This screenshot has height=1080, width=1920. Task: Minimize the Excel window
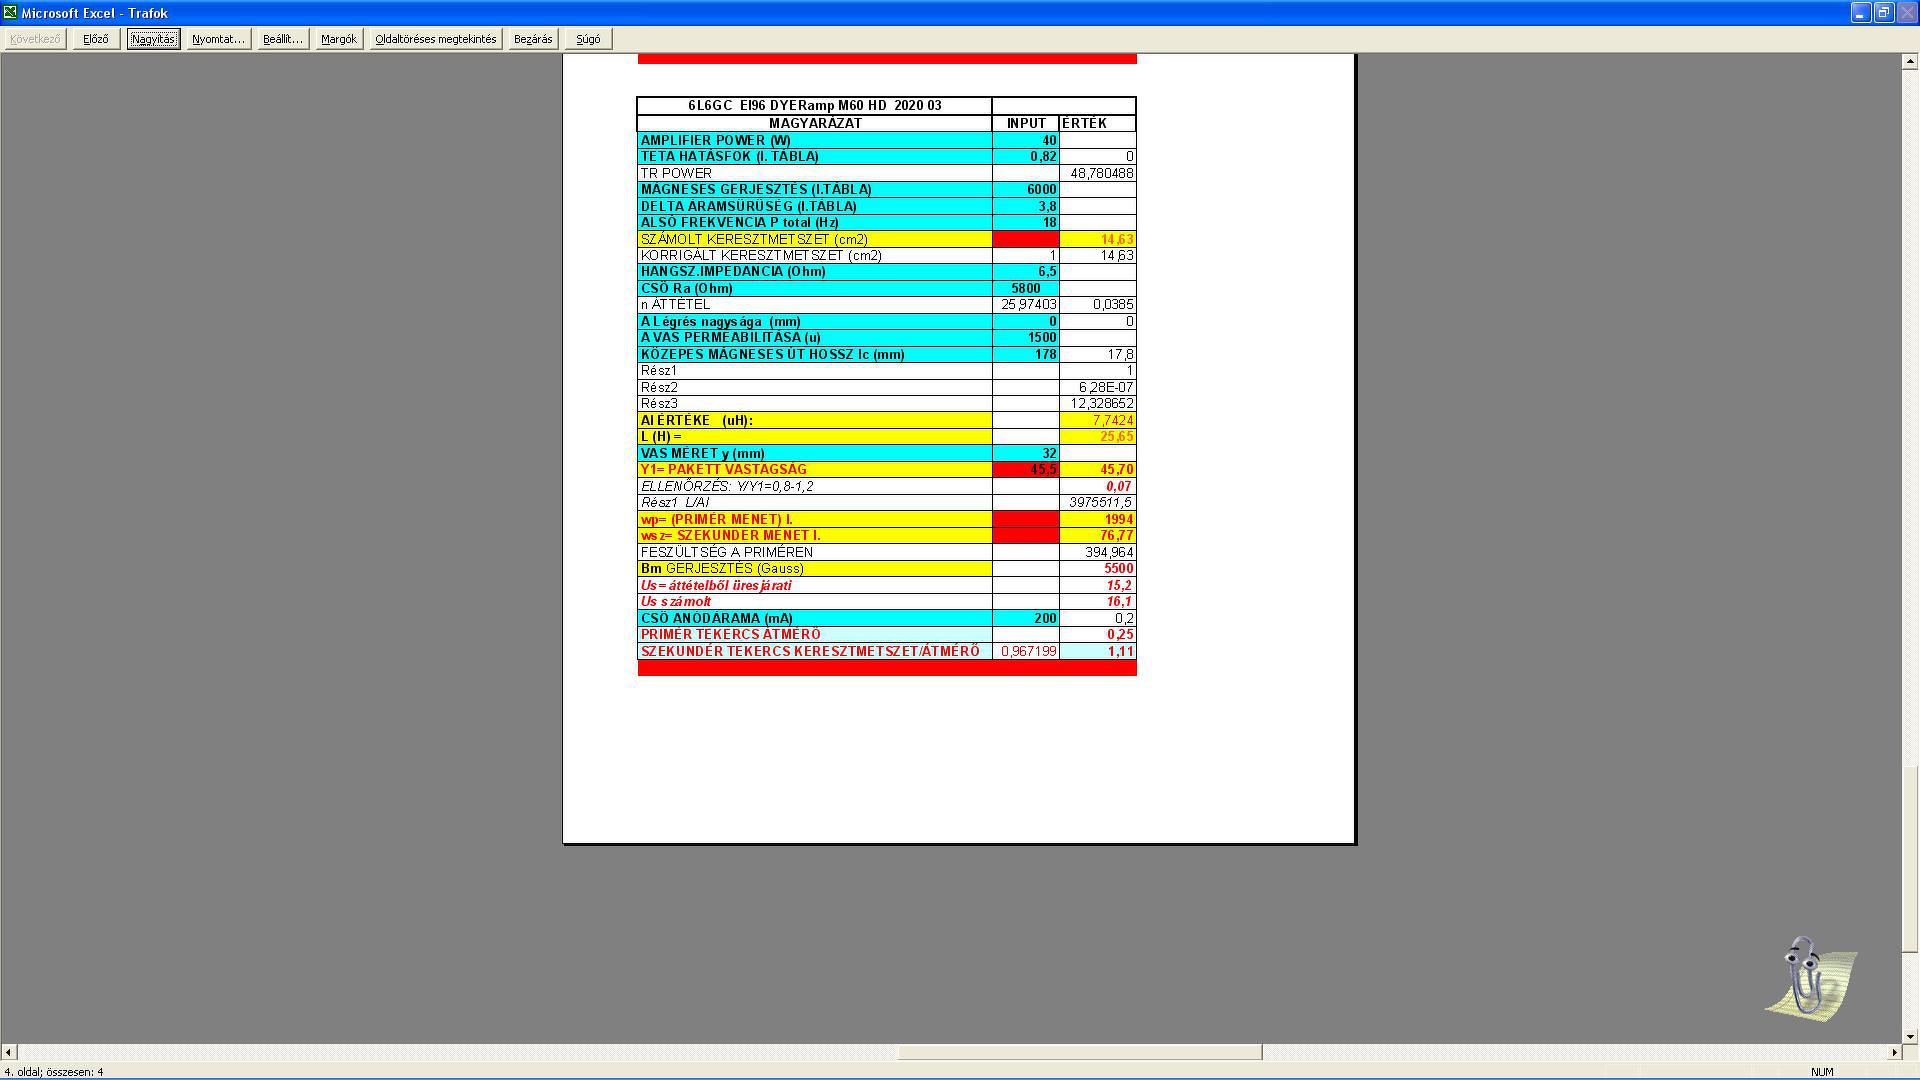coord(1859,12)
